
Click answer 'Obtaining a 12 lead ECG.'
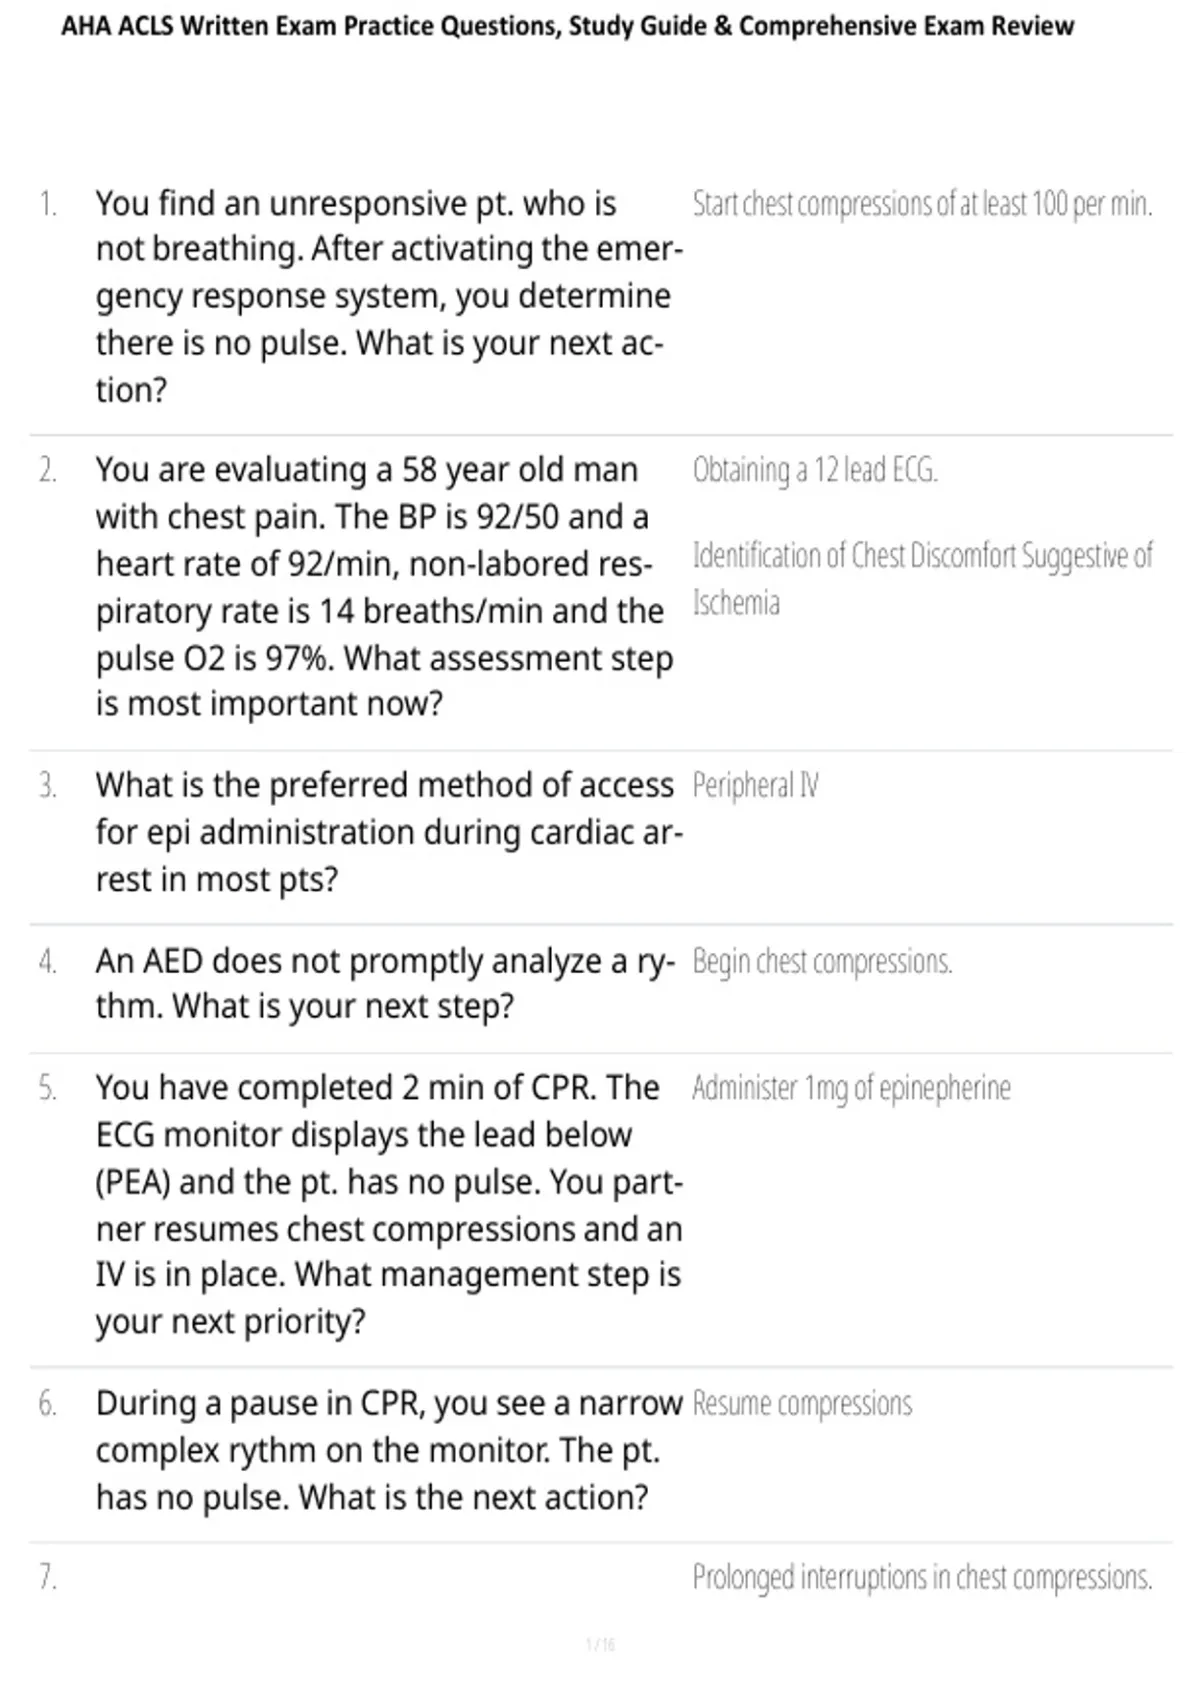(x=815, y=470)
